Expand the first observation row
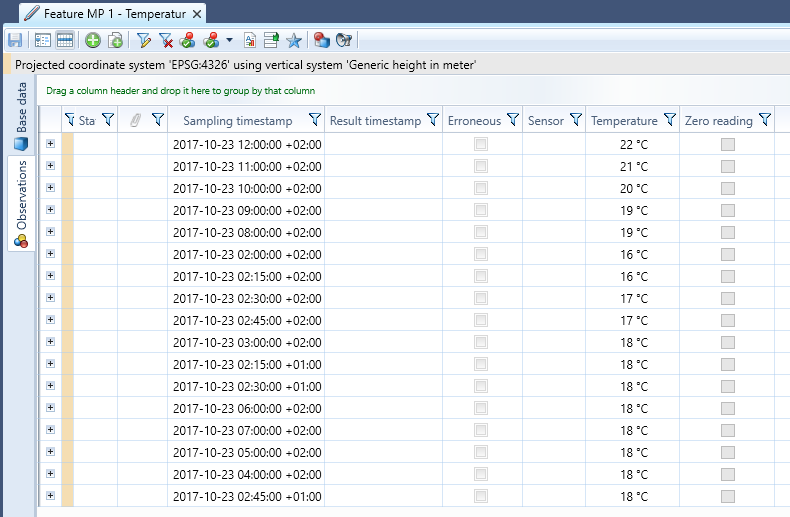The height and width of the screenshot is (517, 790). click(51, 144)
